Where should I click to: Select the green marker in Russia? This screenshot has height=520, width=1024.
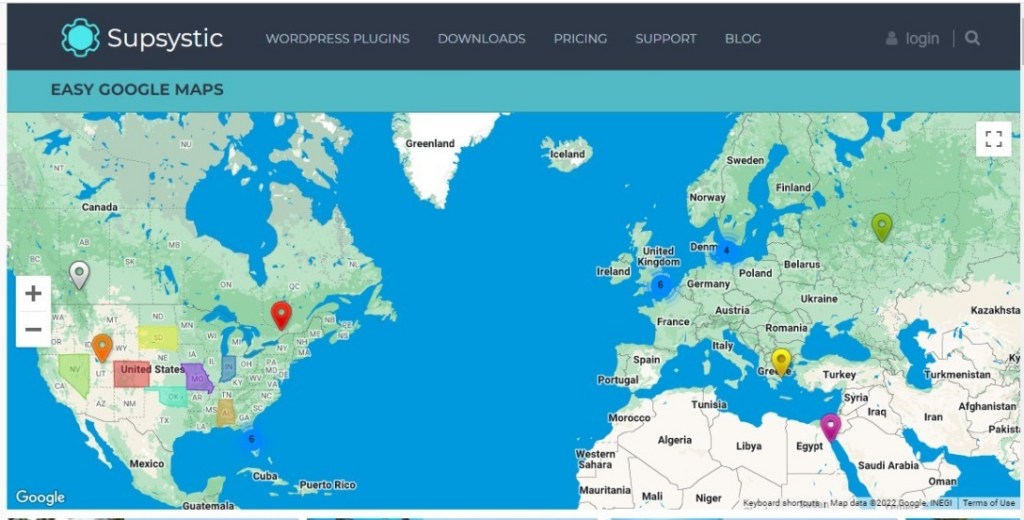tap(882, 227)
